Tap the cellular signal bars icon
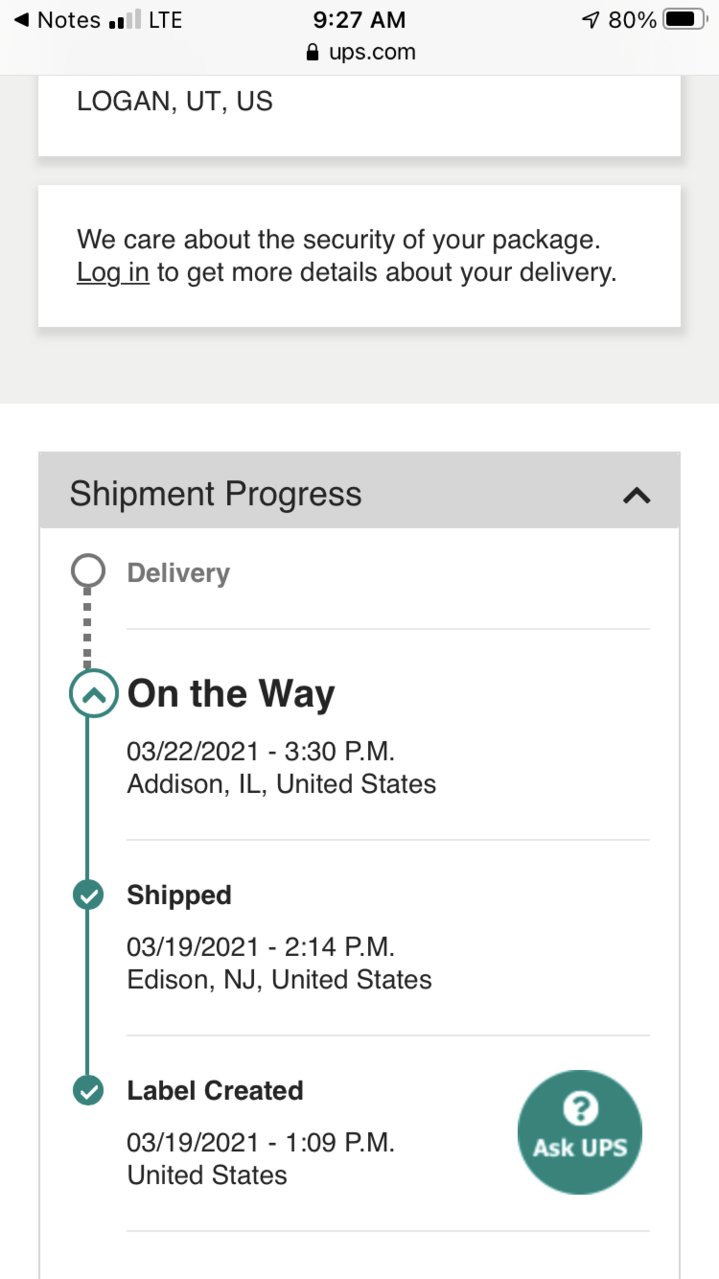The width and height of the screenshot is (719, 1279). pos(123,20)
